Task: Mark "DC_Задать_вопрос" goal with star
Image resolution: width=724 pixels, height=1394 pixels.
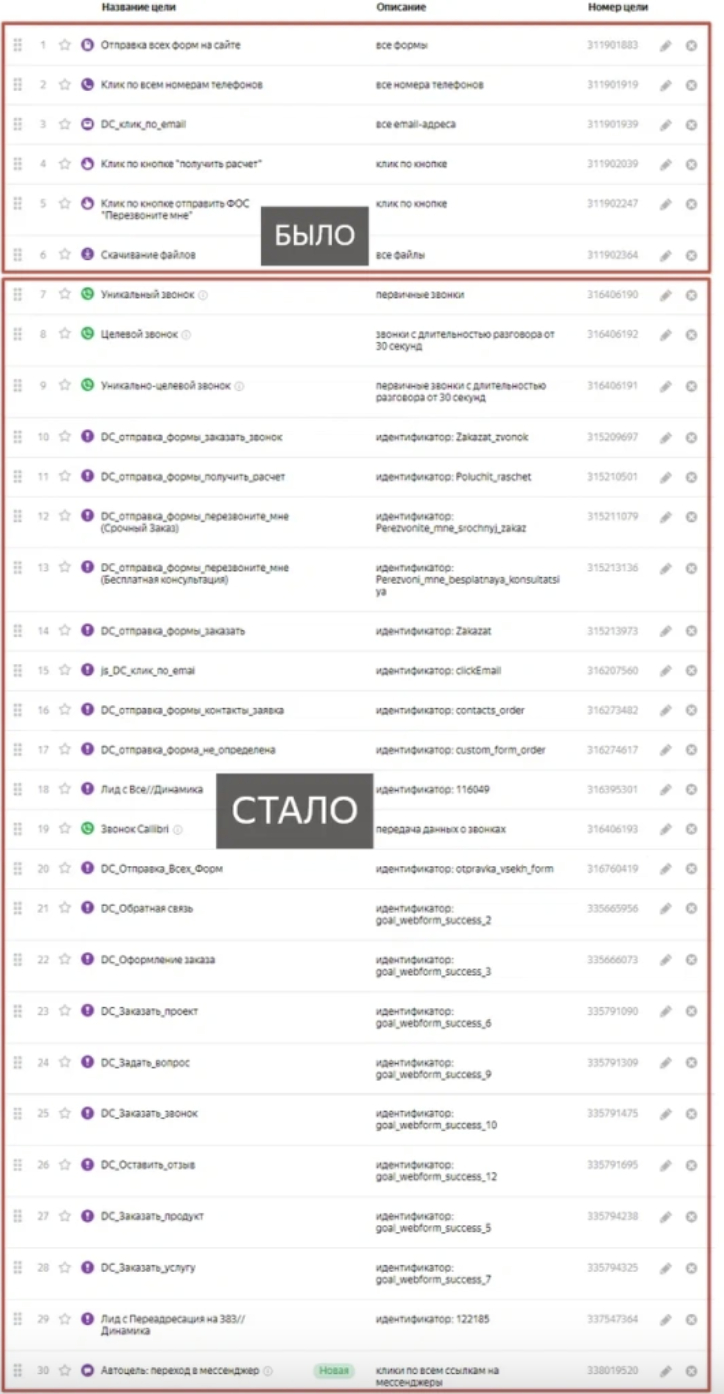Action: 65,1062
